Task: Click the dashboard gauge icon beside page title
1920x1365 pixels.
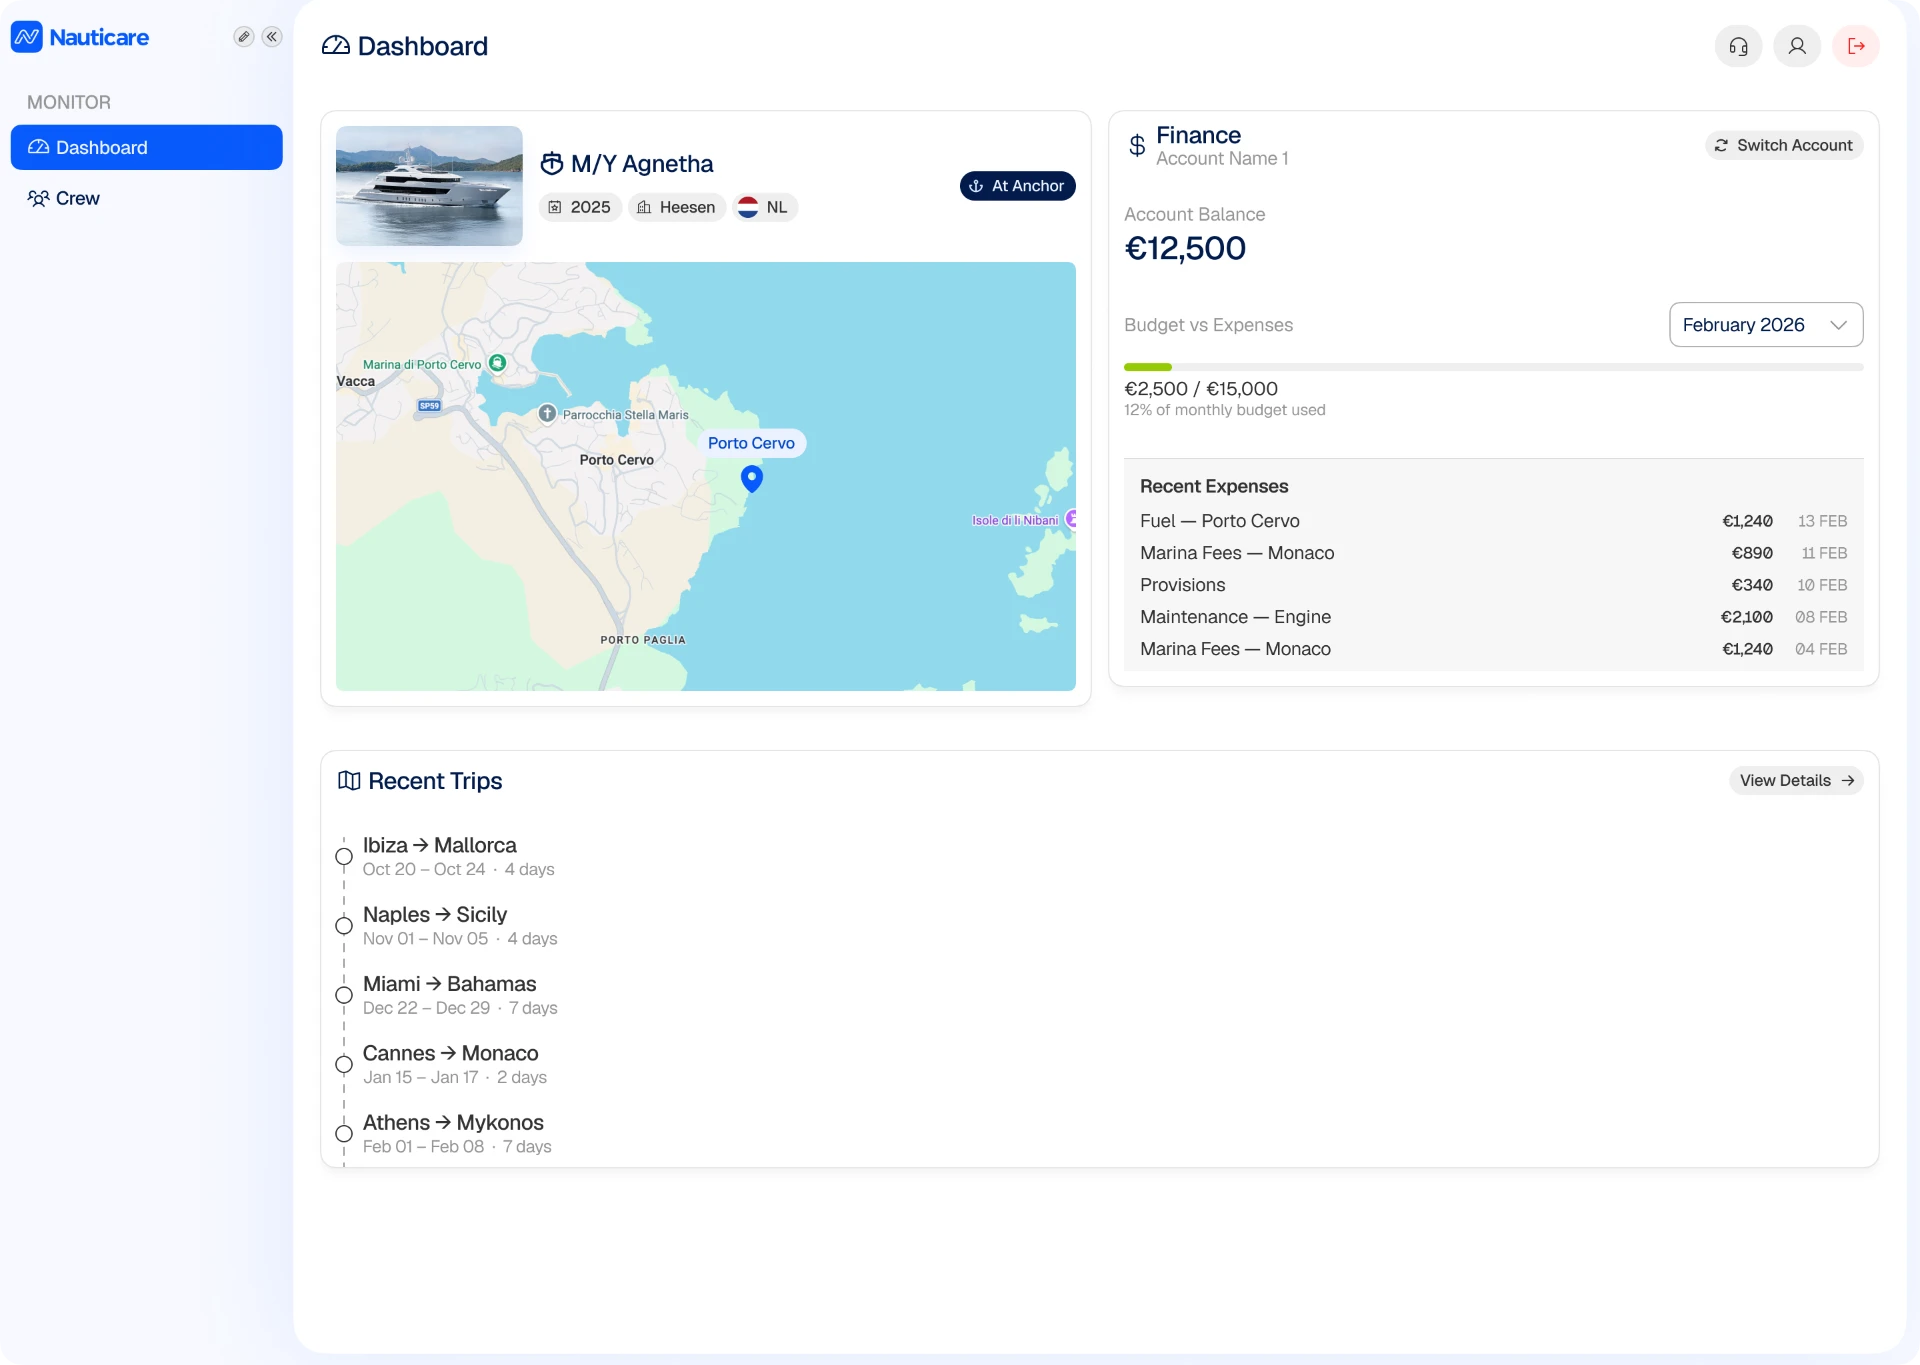Action: click(336, 46)
